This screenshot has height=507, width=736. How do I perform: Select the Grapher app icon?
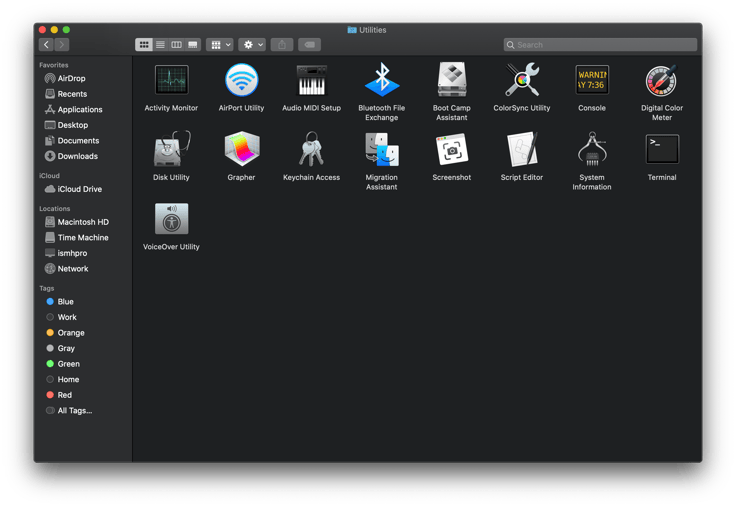[241, 149]
